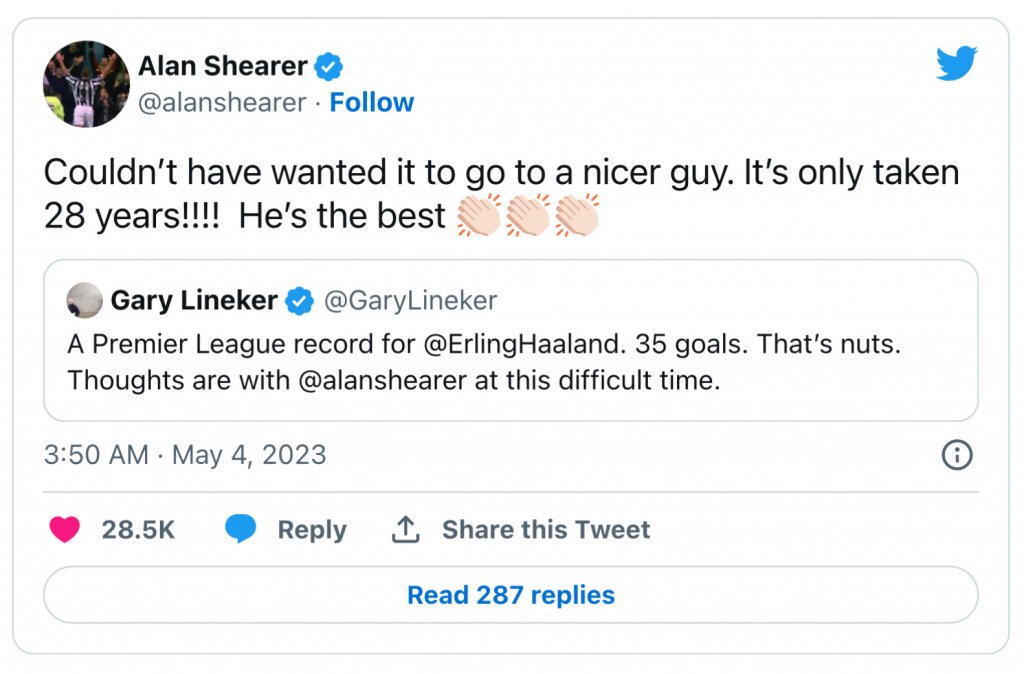The height and width of the screenshot is (674, 1024).
Task: Click the Alan Shearer display name
Action: coord(223,67)
